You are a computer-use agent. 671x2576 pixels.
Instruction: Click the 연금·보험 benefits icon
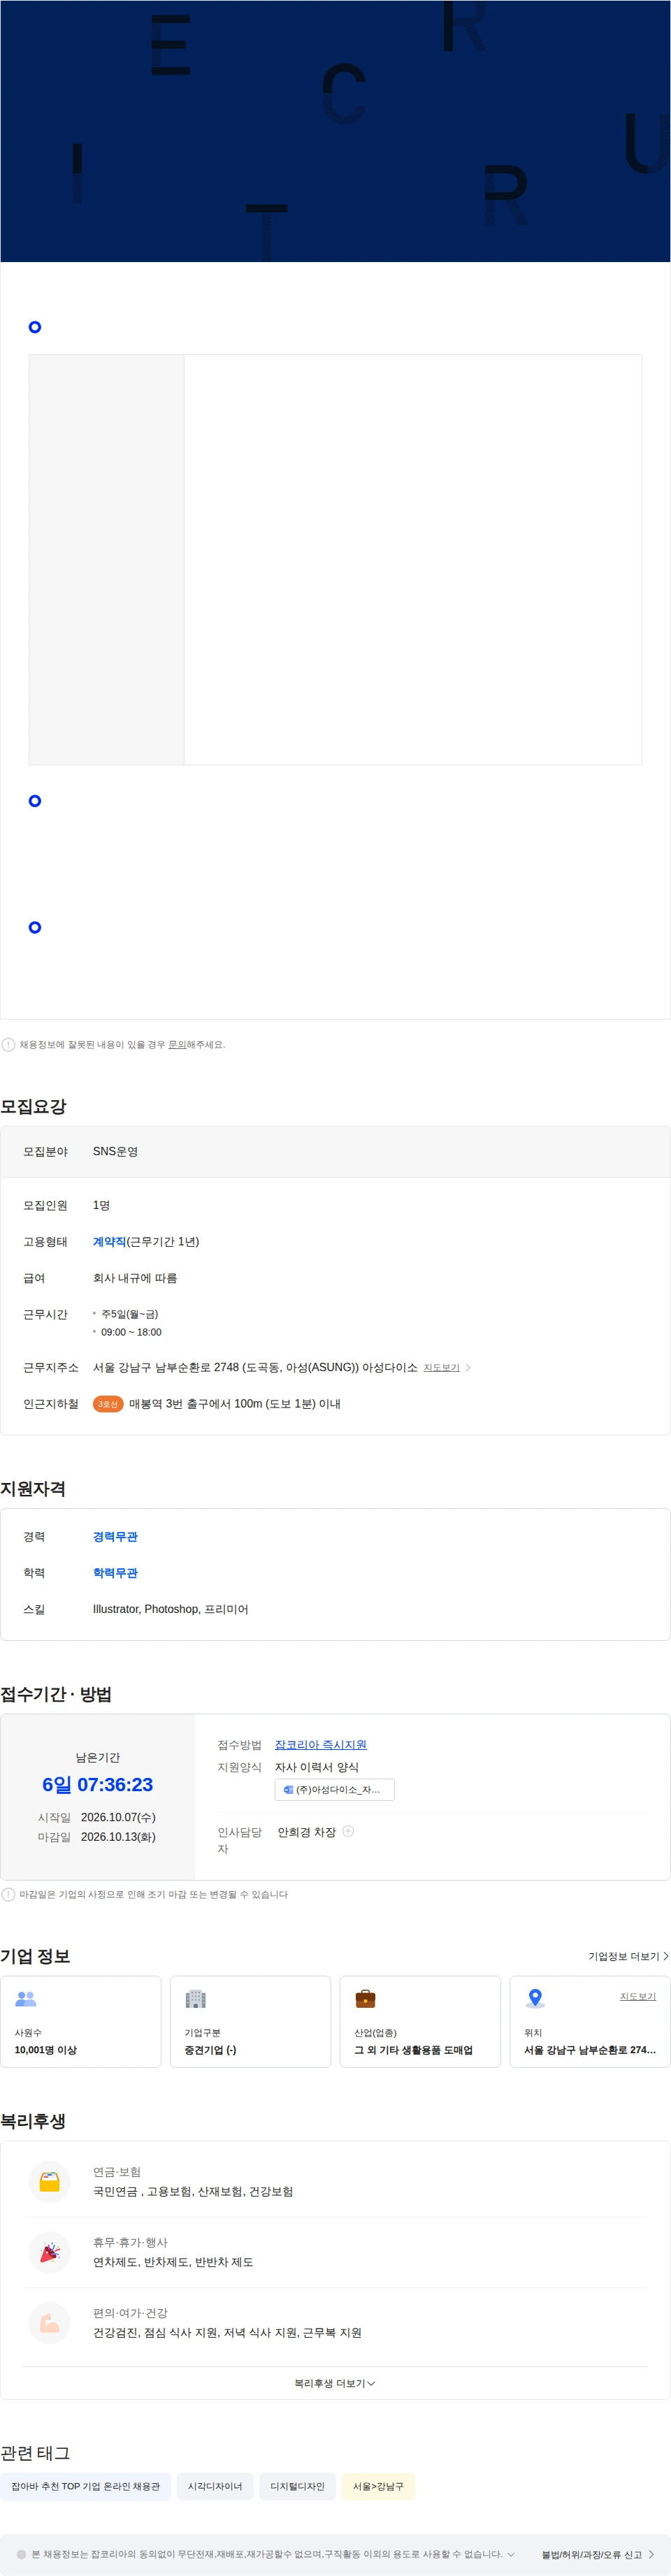(x=49, y=2182)
